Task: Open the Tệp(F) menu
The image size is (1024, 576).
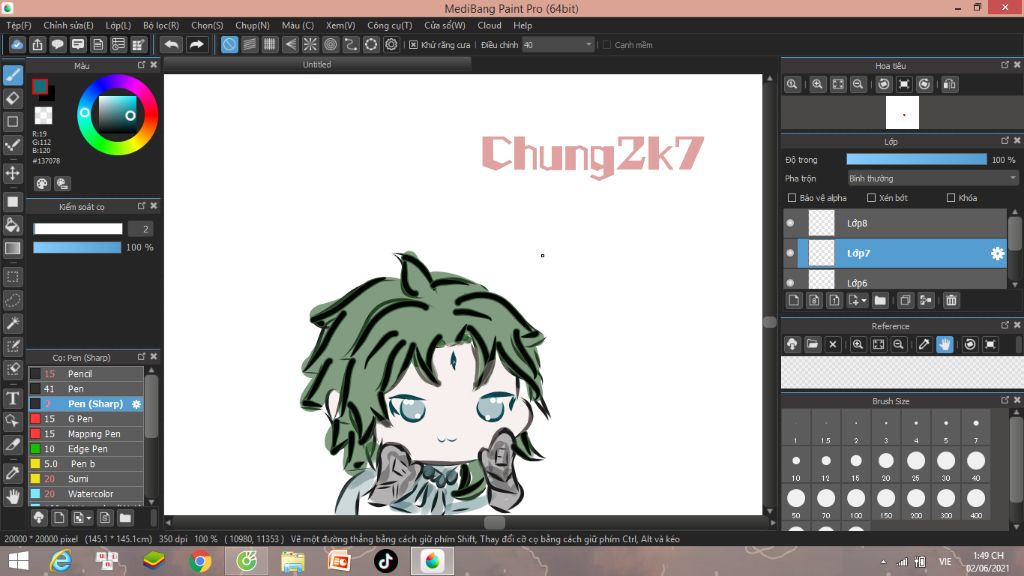Action: pyautogui.click(x=19, y=25)
